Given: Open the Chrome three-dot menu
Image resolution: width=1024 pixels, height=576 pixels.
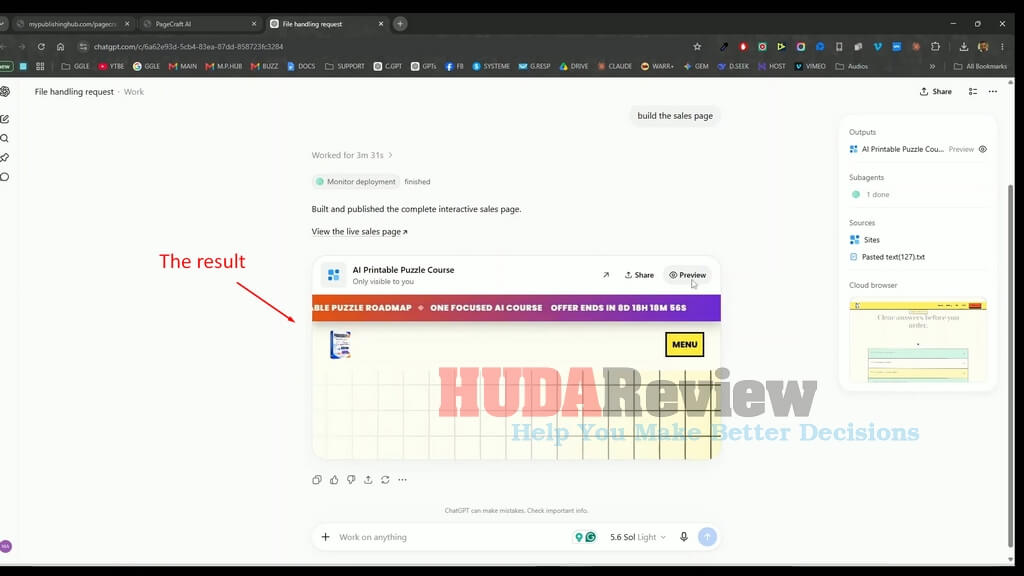Looking at the screenshot, I should click(1002, 47).
